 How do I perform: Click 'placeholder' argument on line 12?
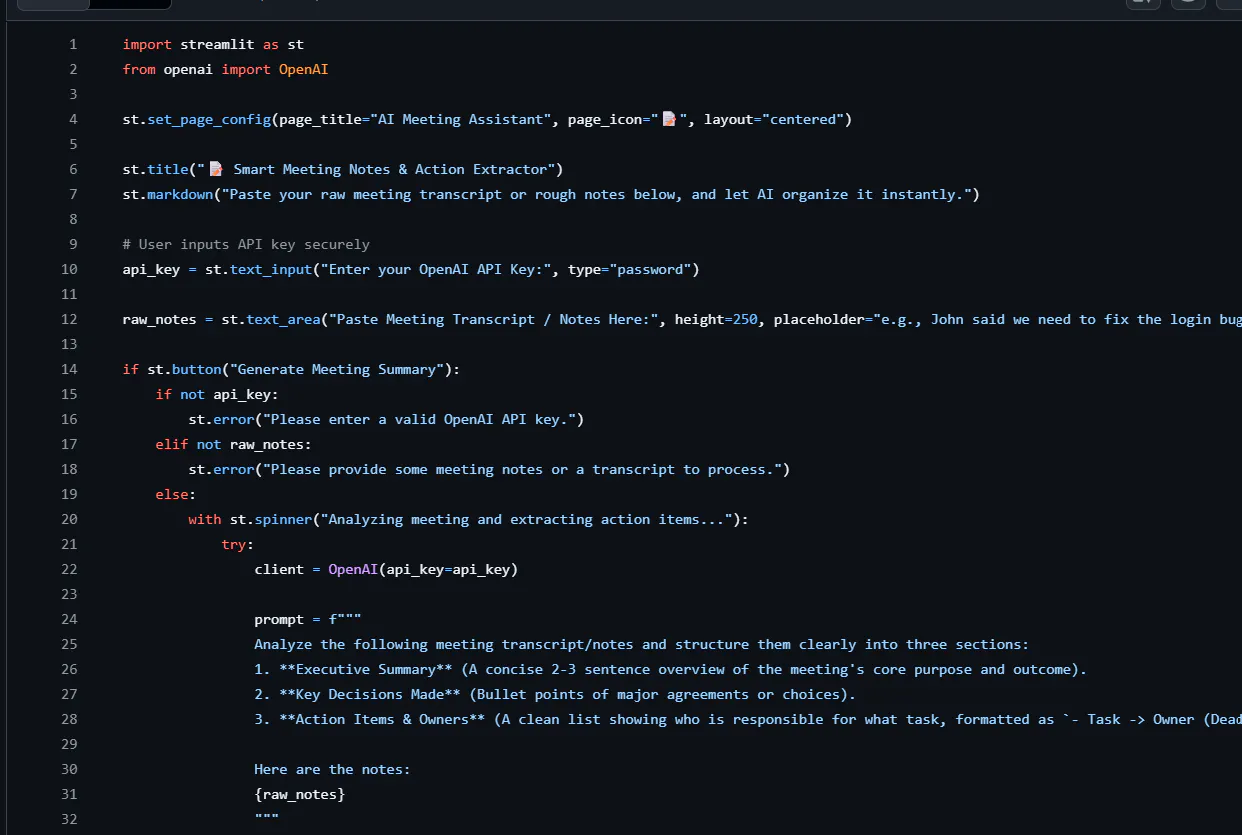[819, 319]
